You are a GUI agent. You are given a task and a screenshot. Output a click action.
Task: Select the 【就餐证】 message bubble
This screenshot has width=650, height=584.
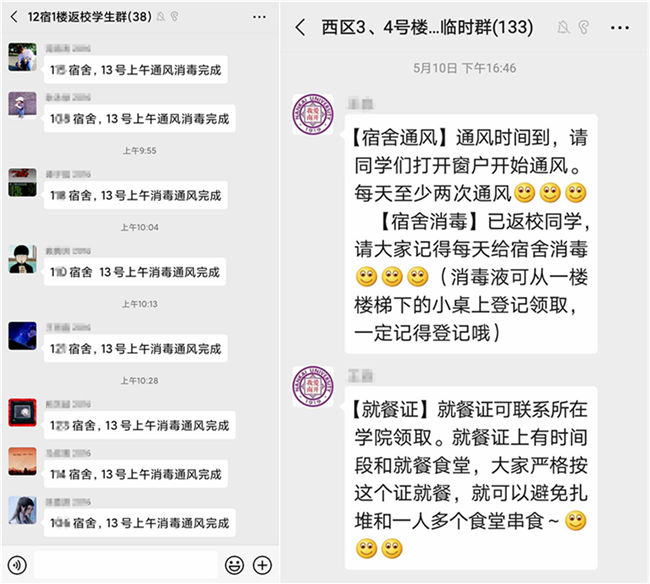[x=471, y=478]
